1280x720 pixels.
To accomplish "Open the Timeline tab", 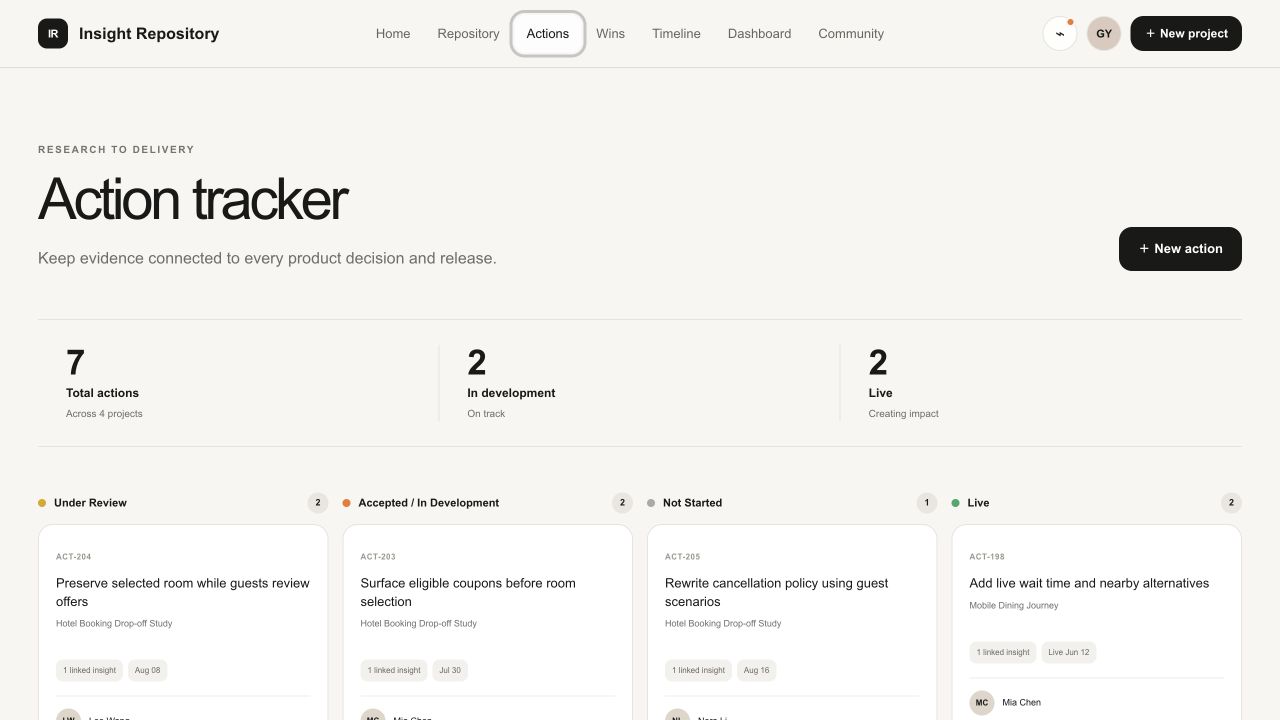I will point(676,33).
